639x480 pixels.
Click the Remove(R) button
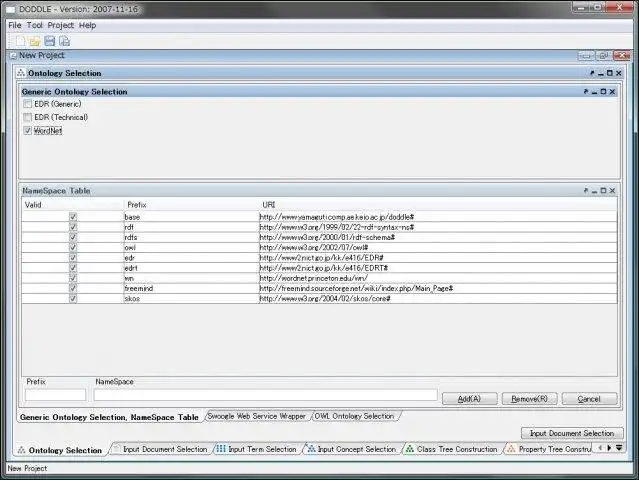click(x=529, y=399)
